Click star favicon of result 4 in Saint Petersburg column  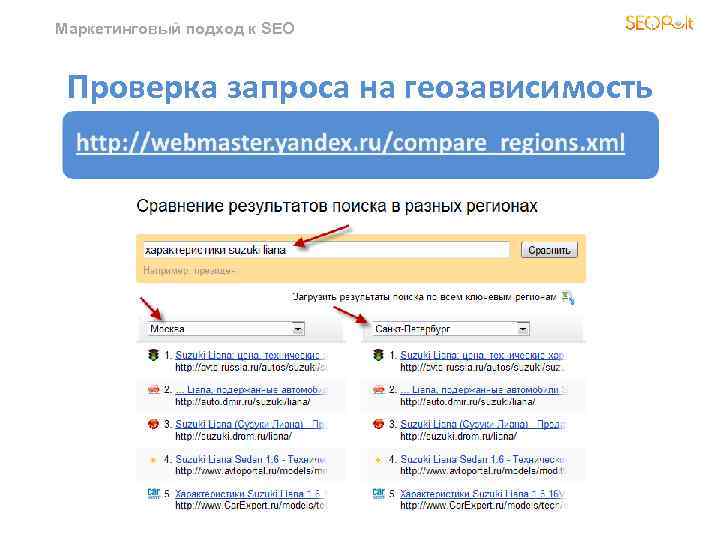pos(378,459)
